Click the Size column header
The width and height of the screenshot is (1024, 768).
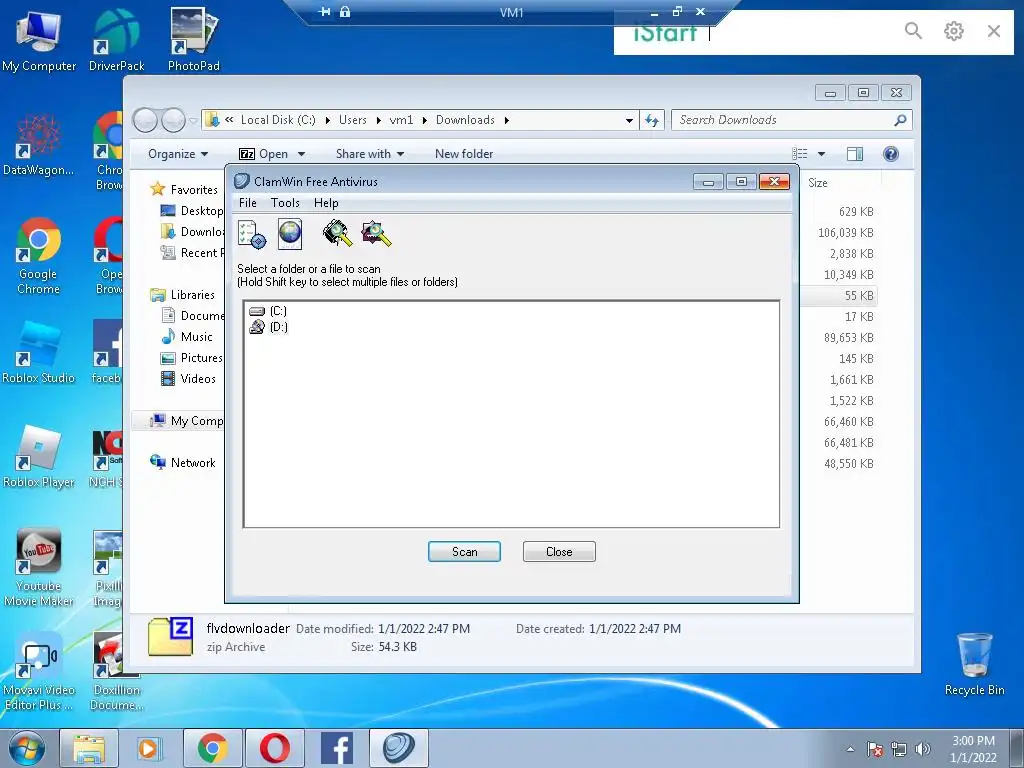tap(818, 183)
